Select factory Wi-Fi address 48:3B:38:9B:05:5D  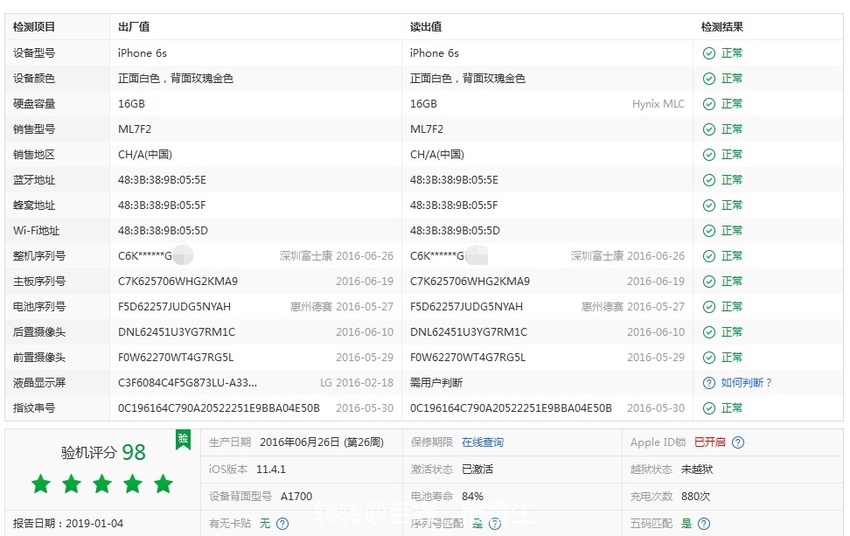163,231
